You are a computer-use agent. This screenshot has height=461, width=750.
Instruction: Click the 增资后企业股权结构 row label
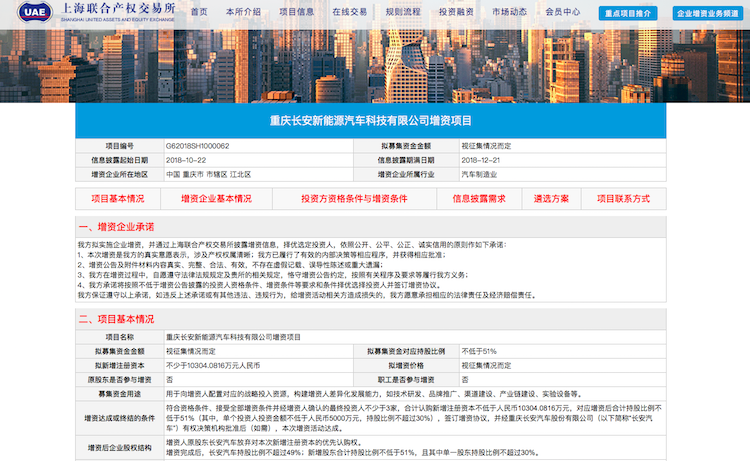pos(120,448)
